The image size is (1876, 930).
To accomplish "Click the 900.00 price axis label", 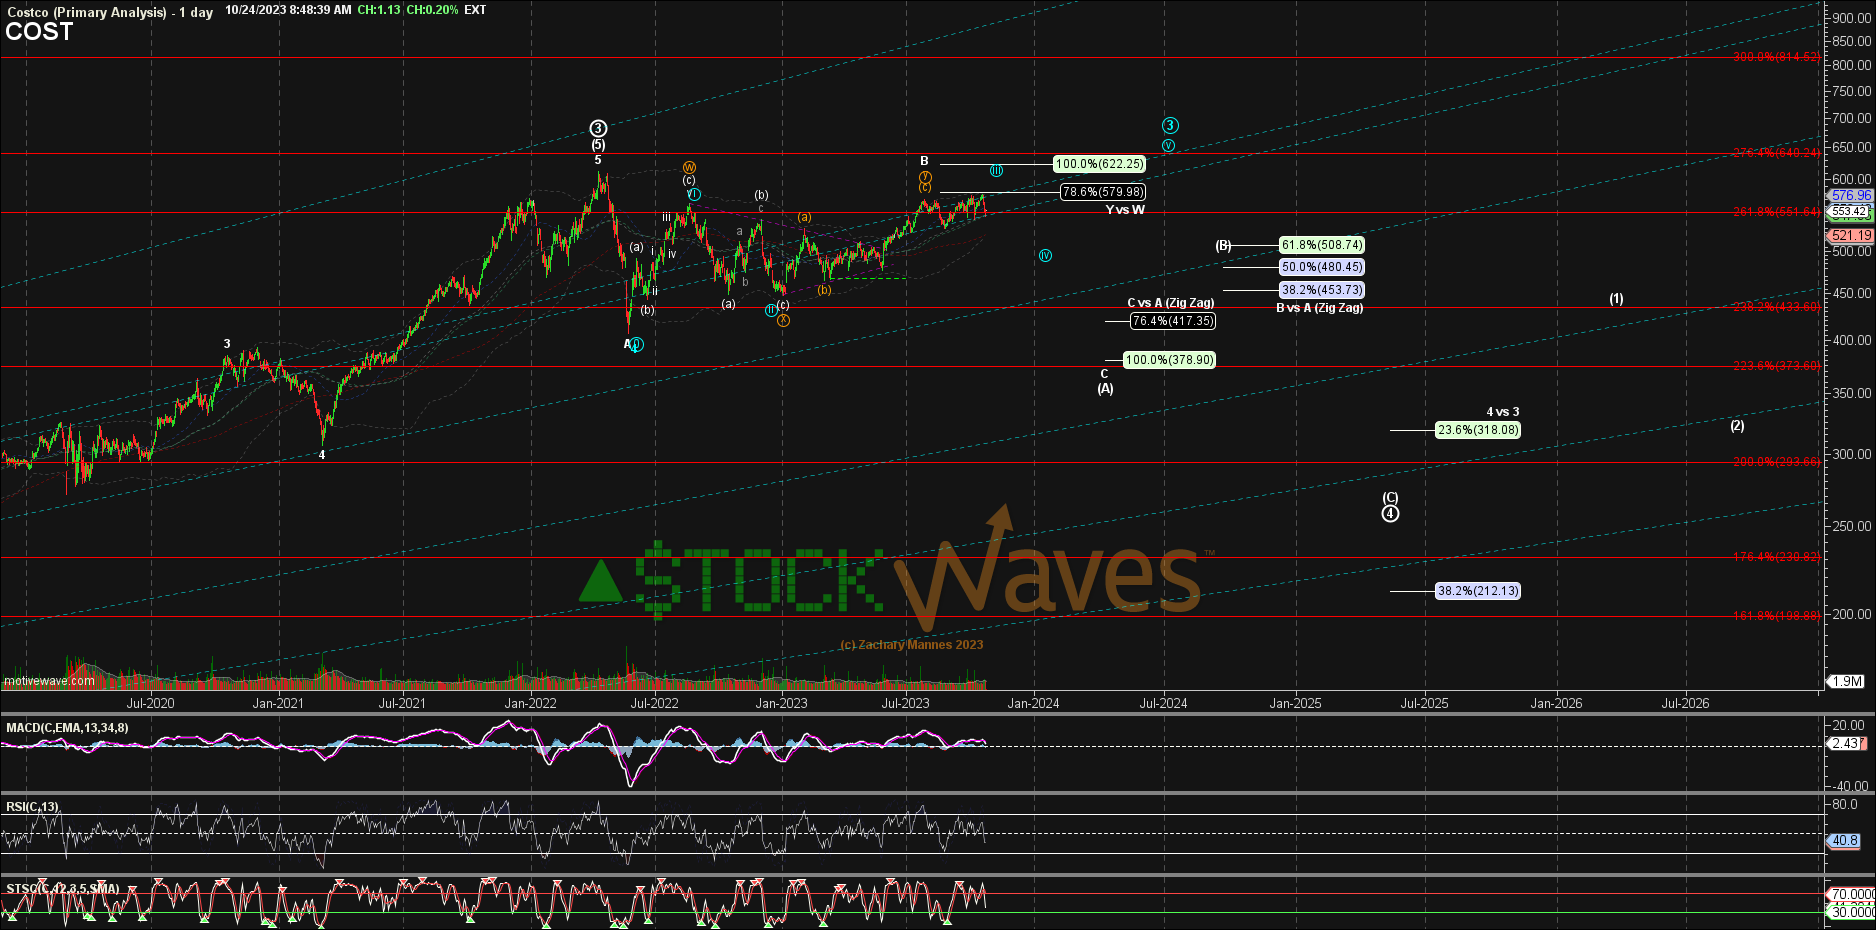I will point(1851,18).
